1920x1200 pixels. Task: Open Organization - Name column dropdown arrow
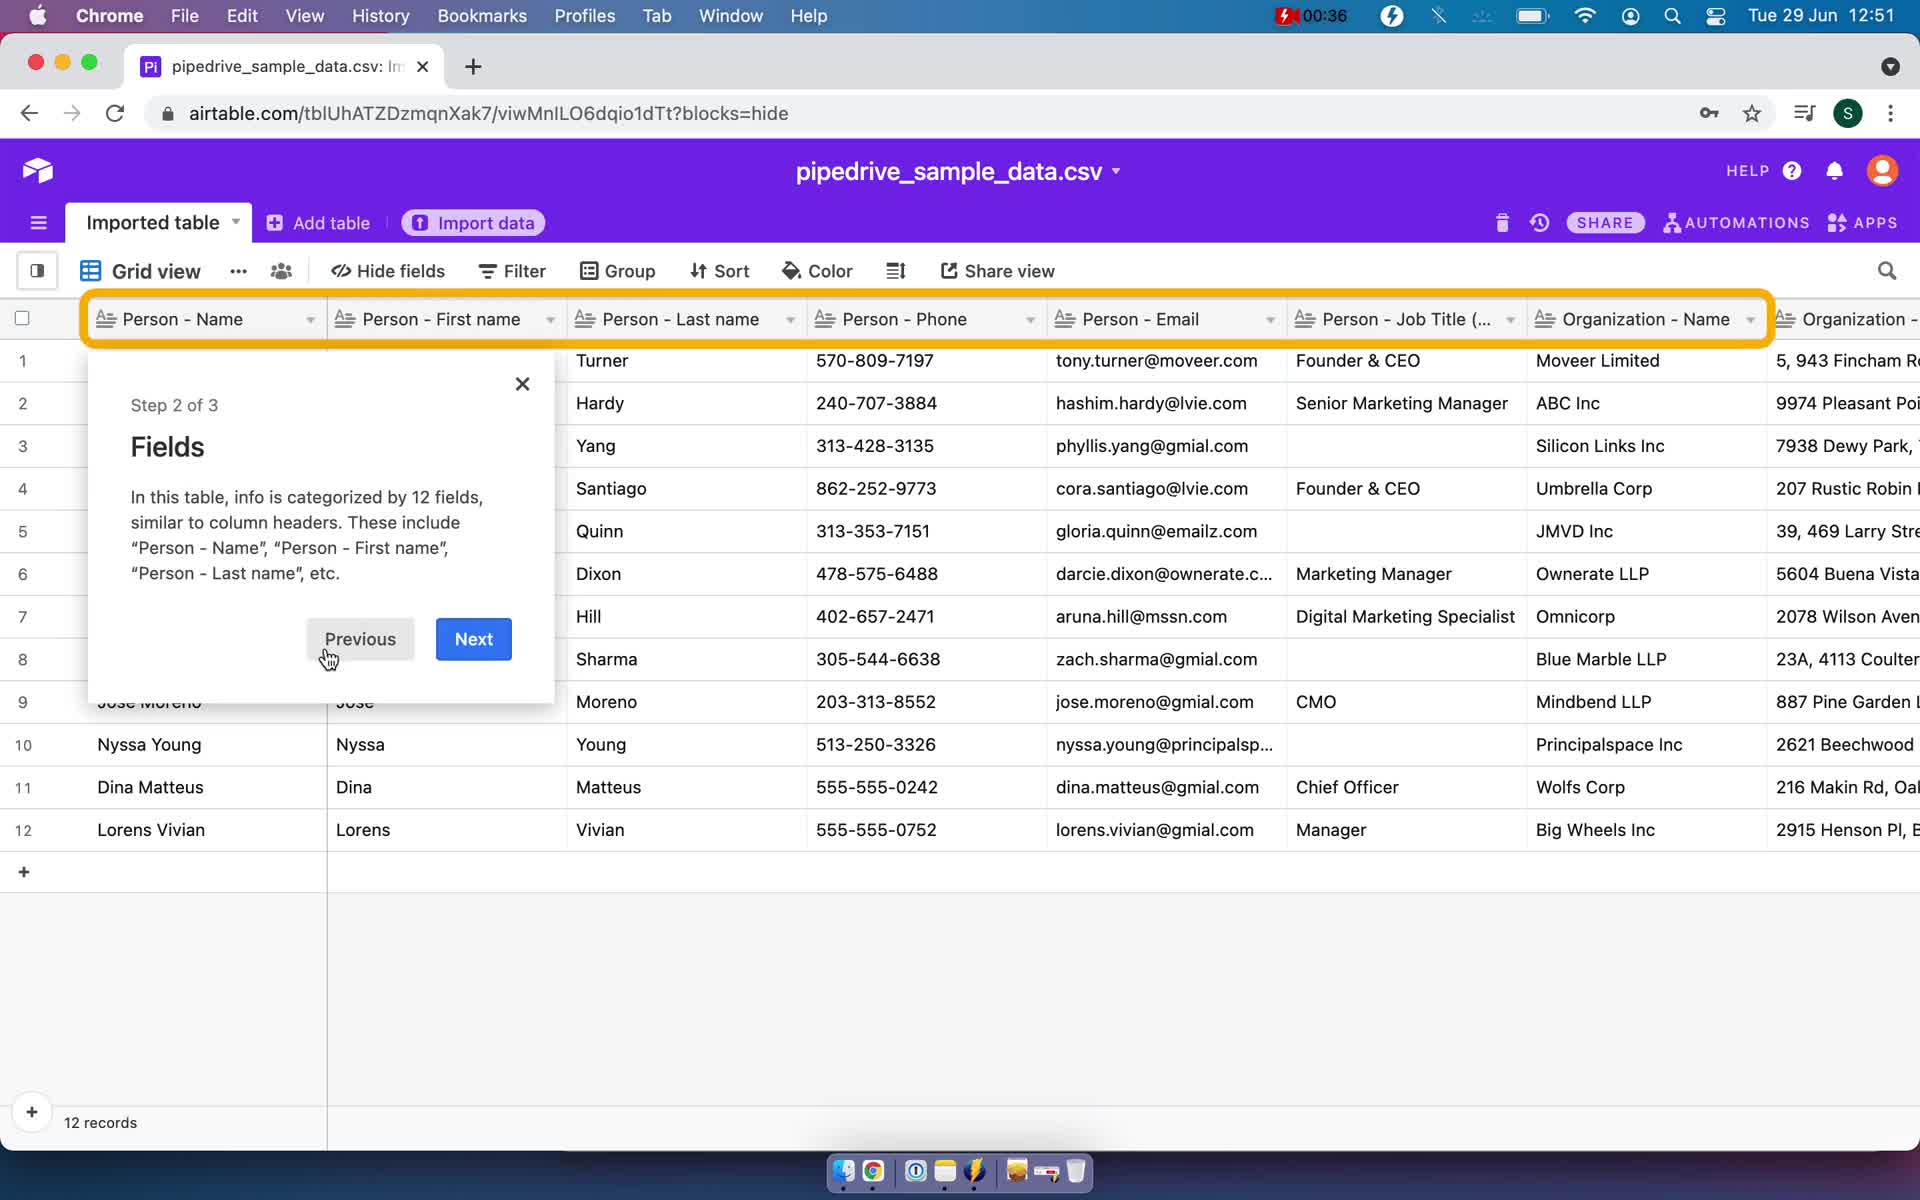tap(1750, 320)
